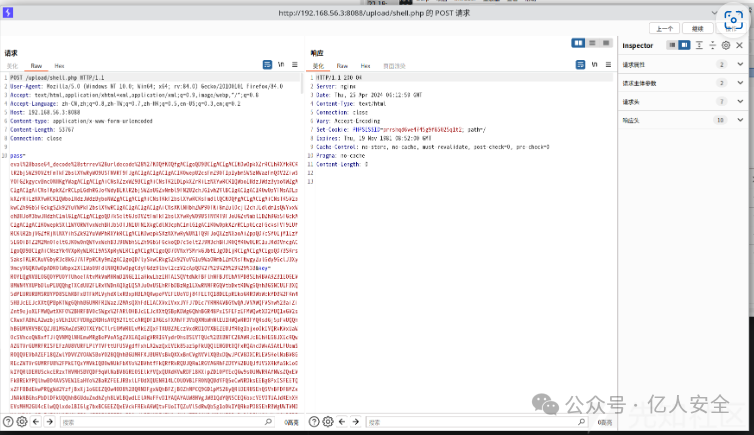The height and width of the screenshot is (435, 754).
Task: Click the 上一个 previous button
Action: [x=665, y=28]
